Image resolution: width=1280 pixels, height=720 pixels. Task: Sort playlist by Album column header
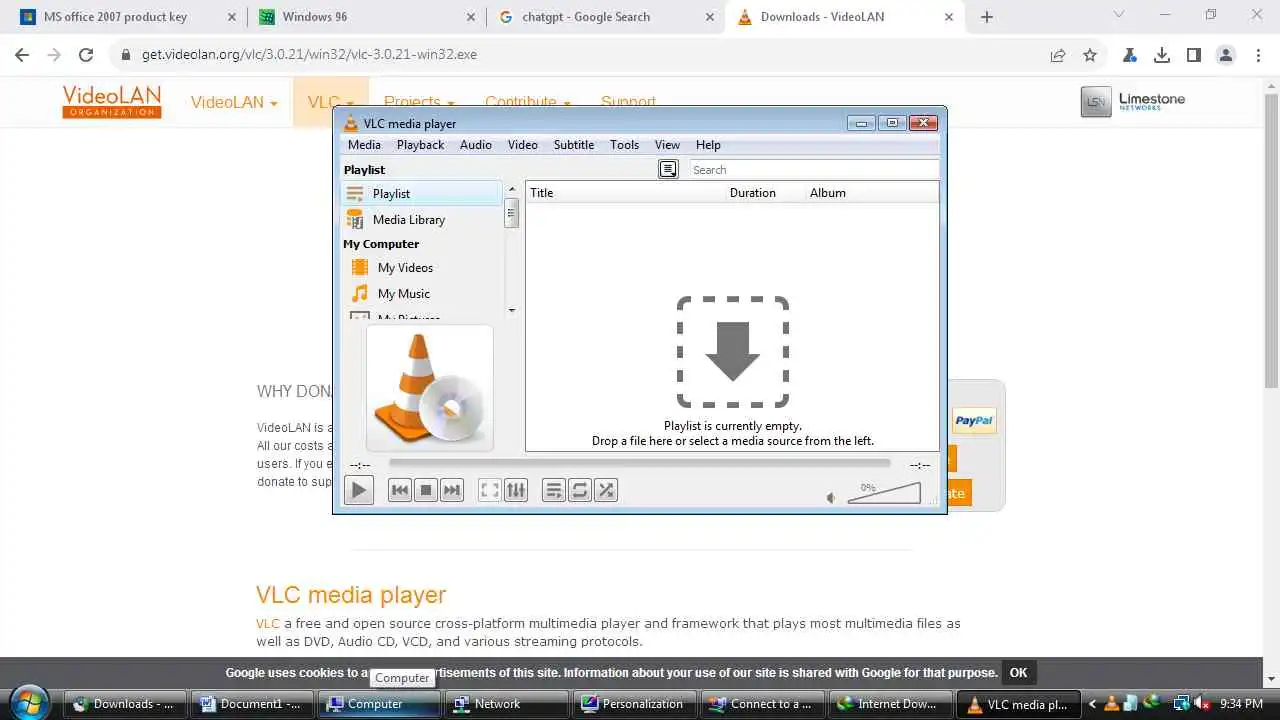[872, 193]
